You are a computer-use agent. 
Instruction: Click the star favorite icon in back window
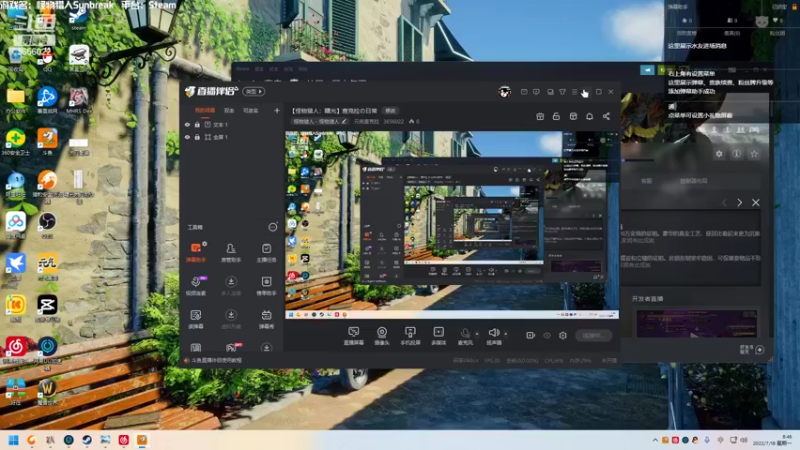pos(754,154)
